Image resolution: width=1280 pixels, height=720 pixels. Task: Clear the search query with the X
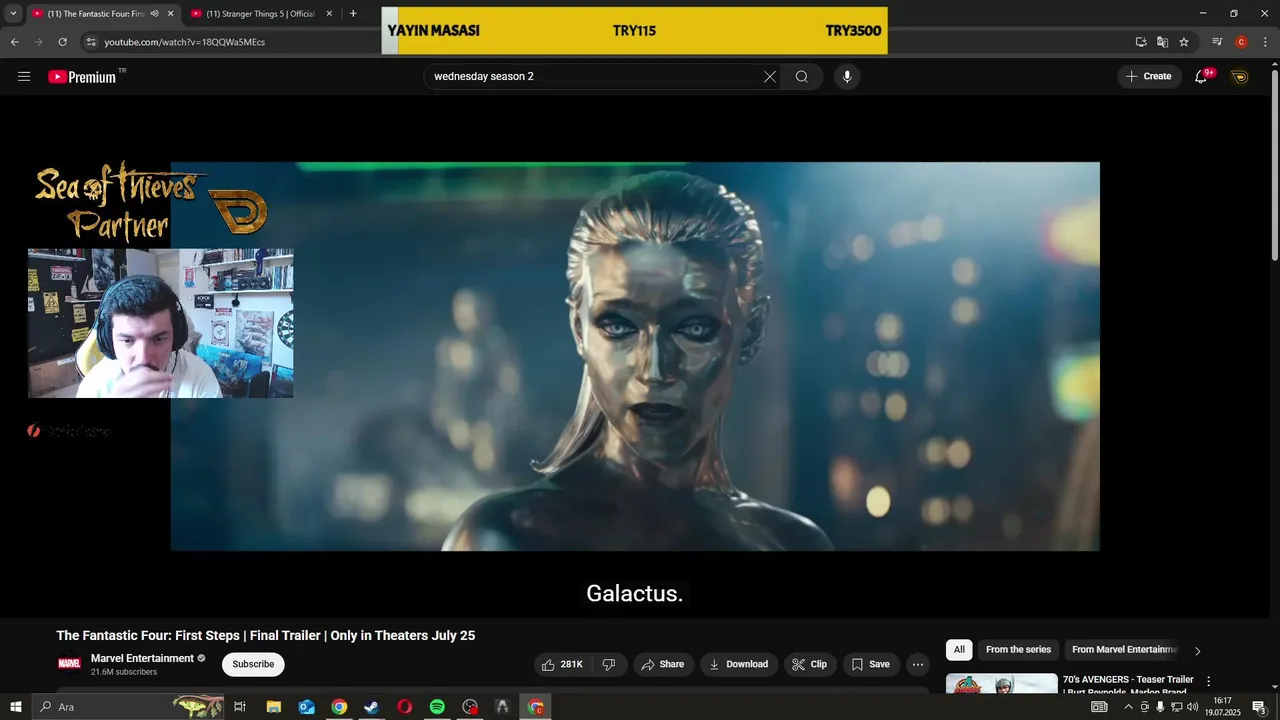click(770, 77)
